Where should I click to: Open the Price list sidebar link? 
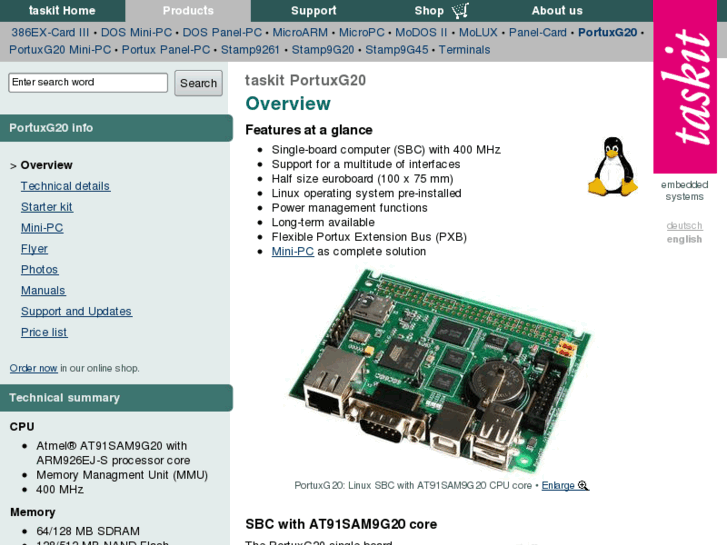pyautogui.click(x=44, y=332)
